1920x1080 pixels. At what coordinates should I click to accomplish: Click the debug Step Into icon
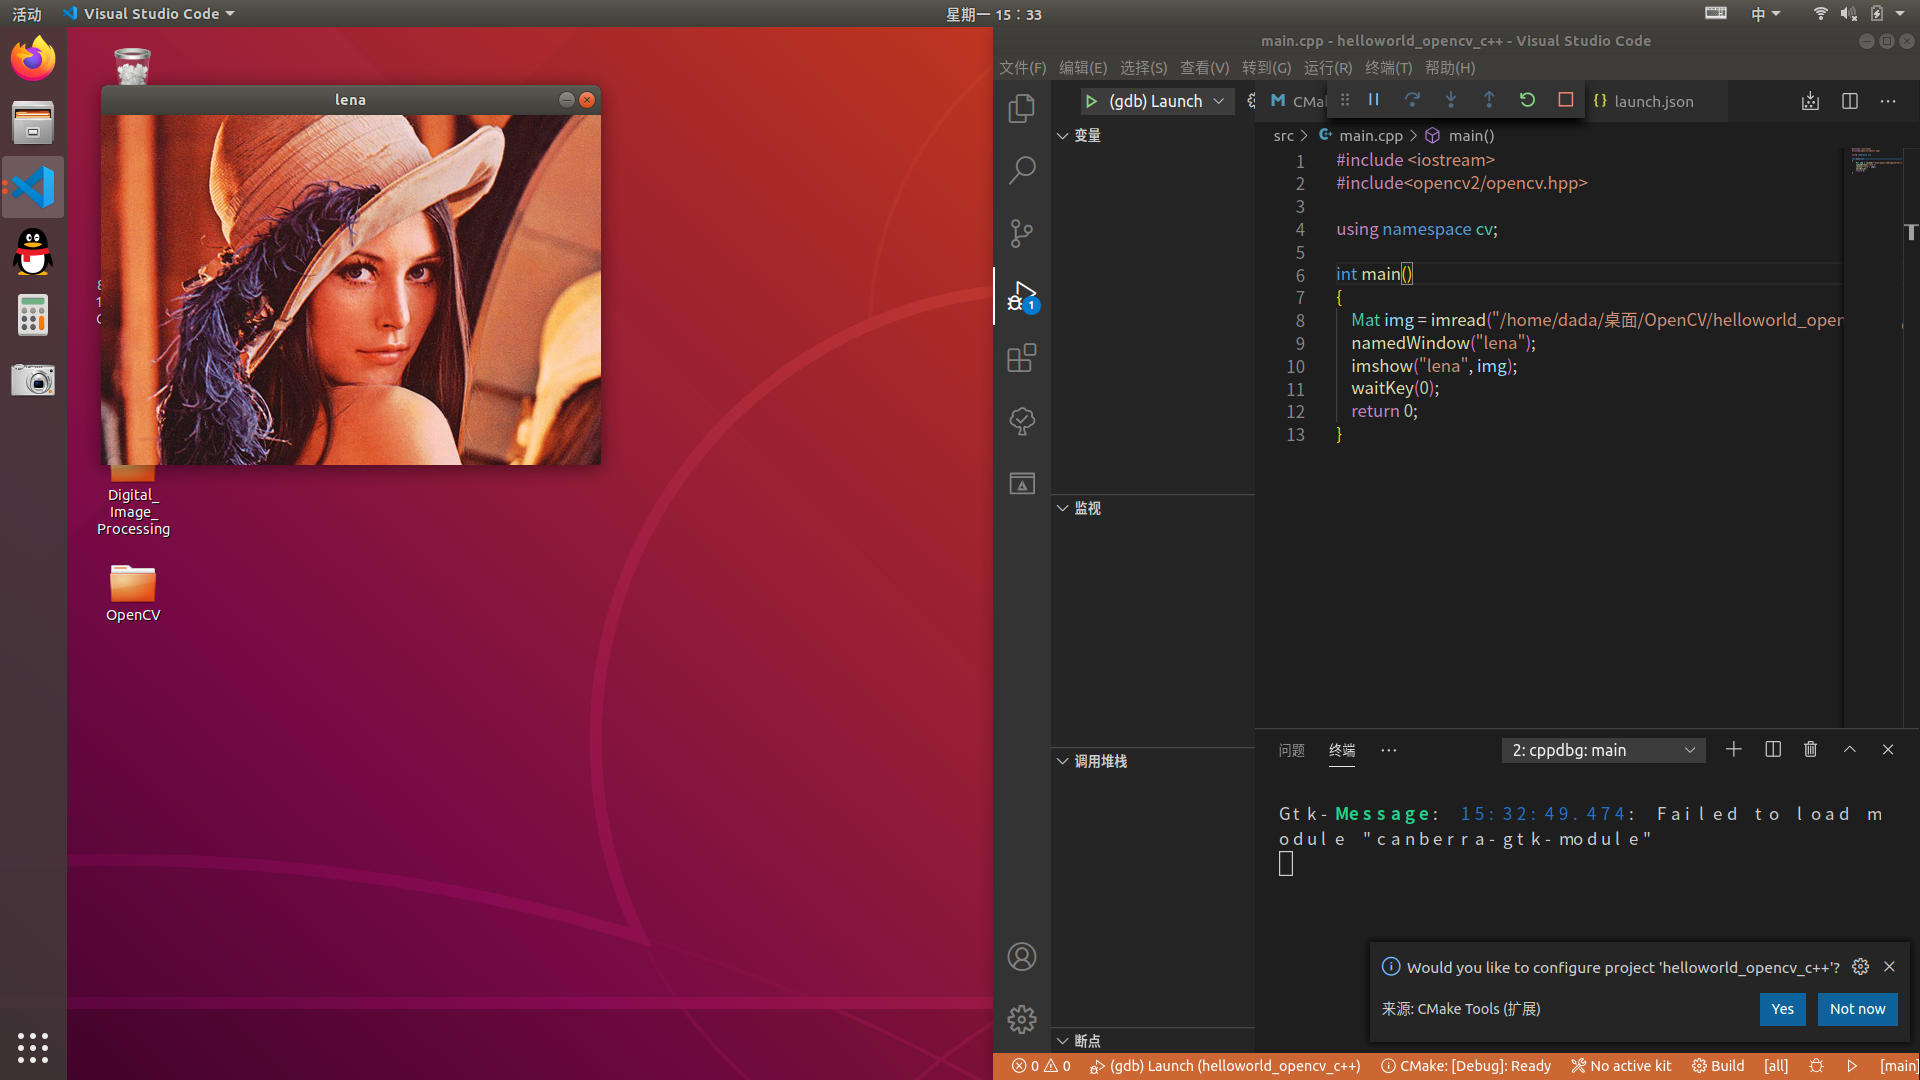(1451, 100)
